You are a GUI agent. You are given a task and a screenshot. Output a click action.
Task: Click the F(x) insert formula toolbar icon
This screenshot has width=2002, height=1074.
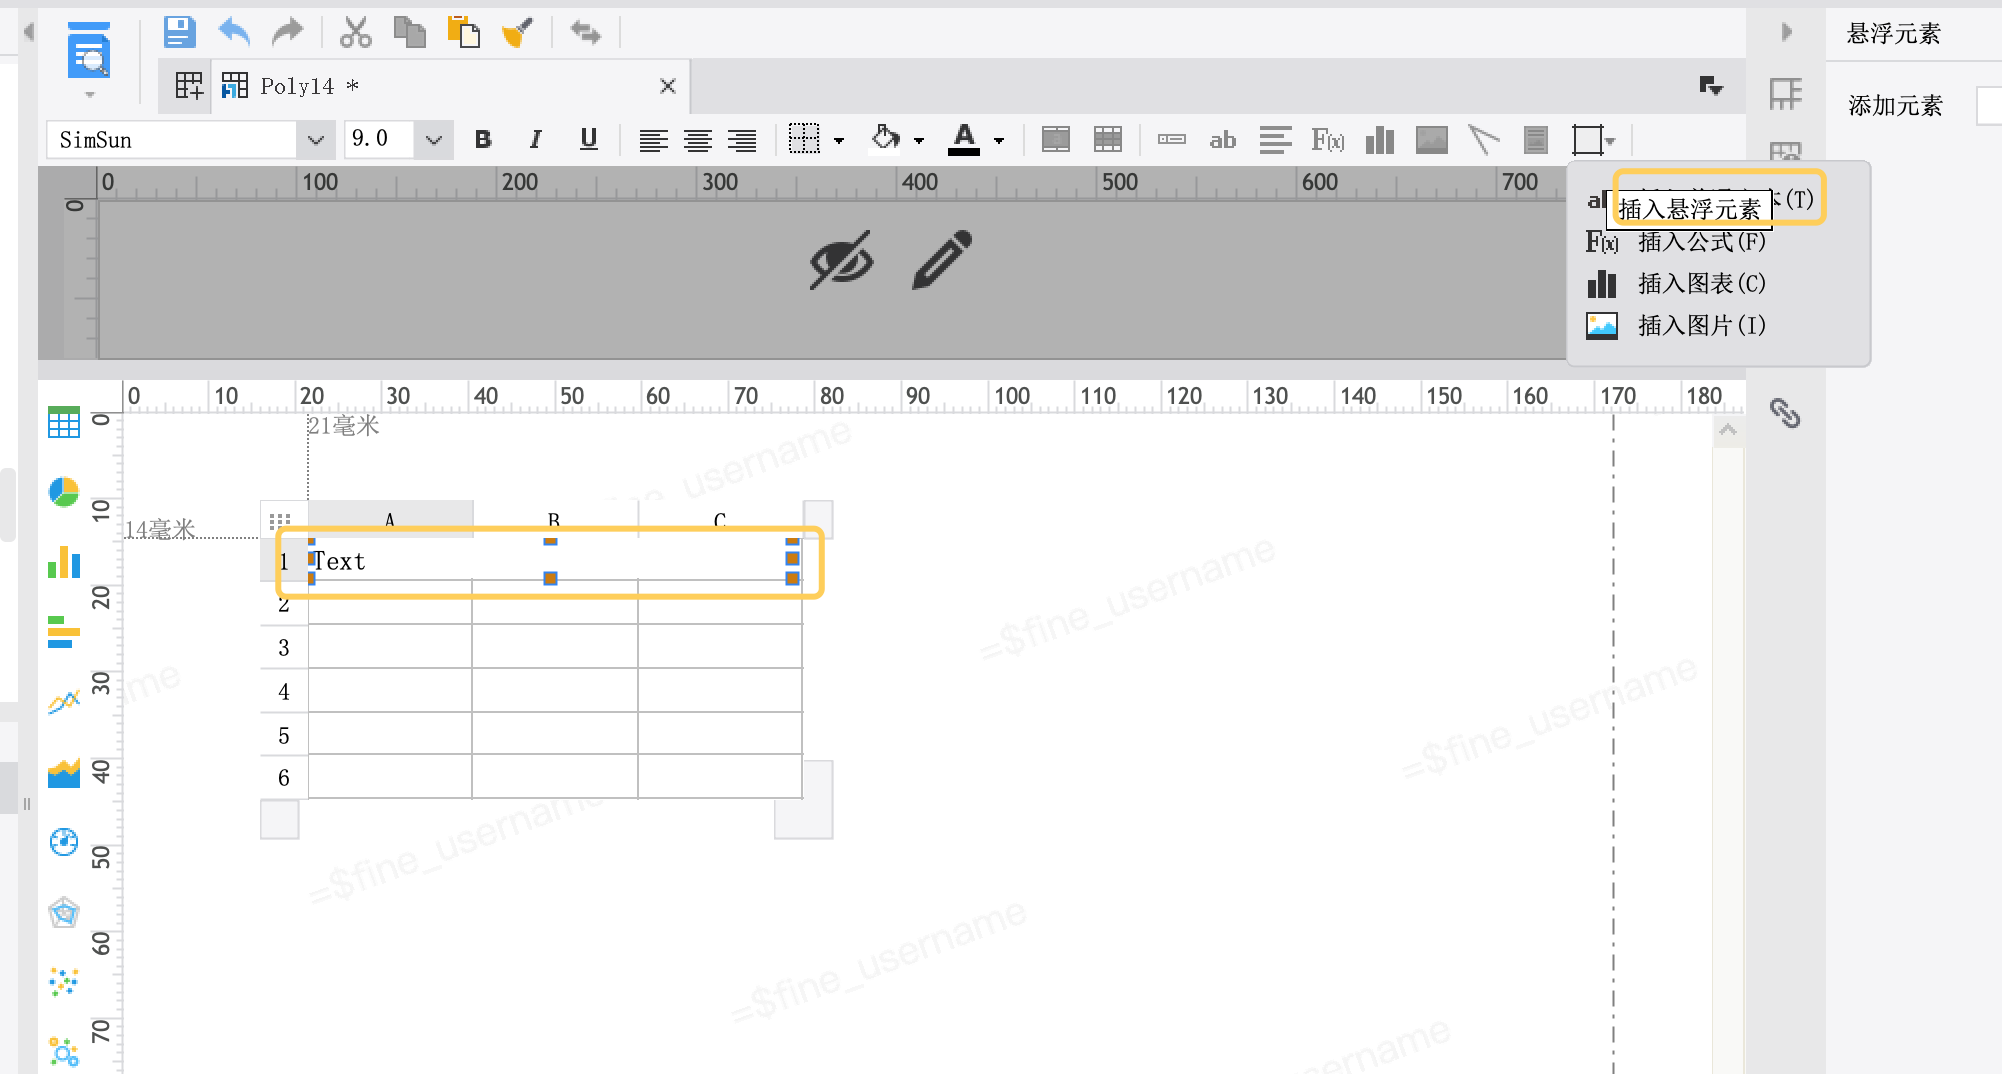(x=1328, y=140)
